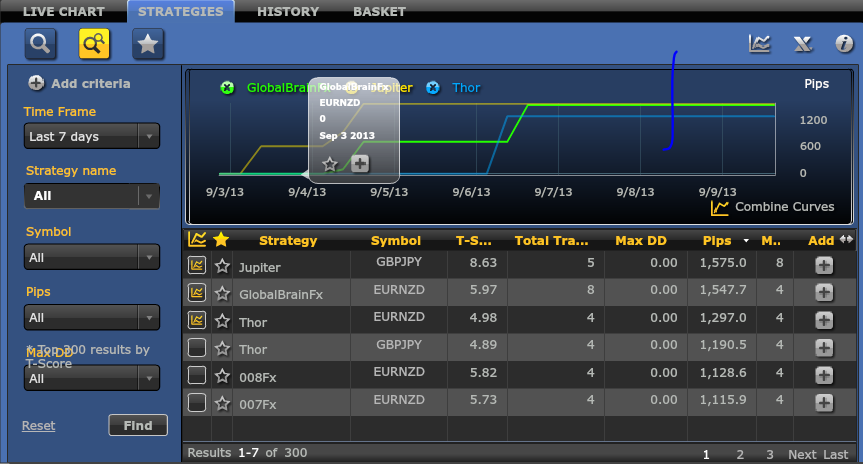The width and height of the screenshot is (863, 464).
Task: Select the yellow advanced search icon
Action: click(x=94, y=43)
